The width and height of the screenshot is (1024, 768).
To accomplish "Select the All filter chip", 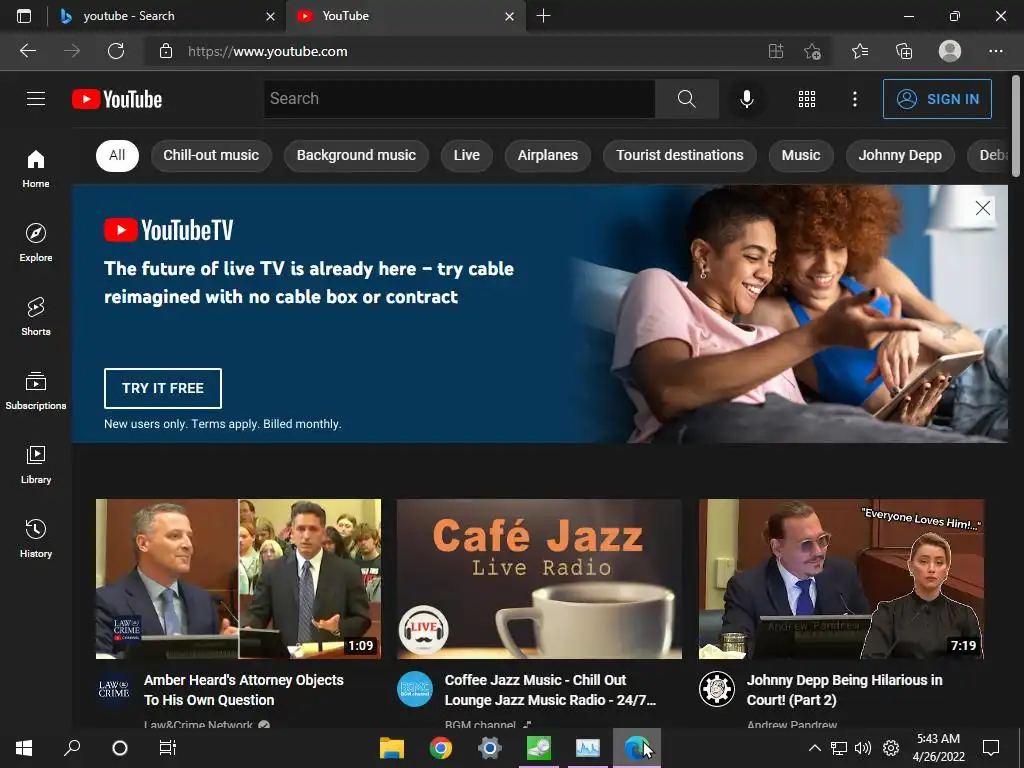I will pos(117,155).
